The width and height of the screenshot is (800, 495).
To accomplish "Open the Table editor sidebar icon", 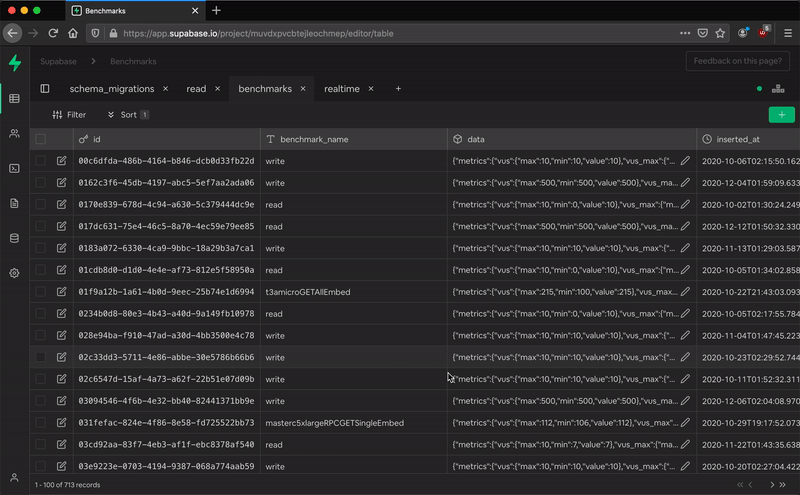I will (x=14, y=98).
